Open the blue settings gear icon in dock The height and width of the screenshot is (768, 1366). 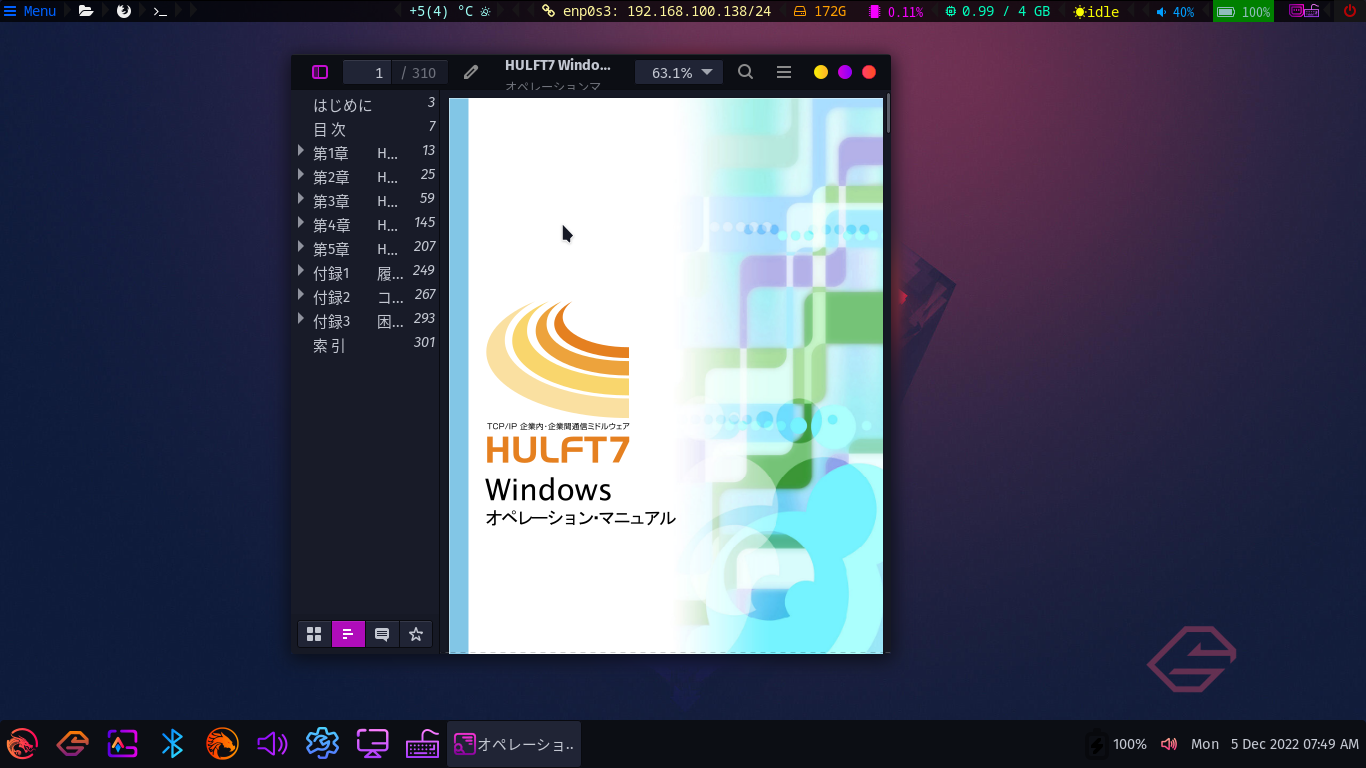322,744
